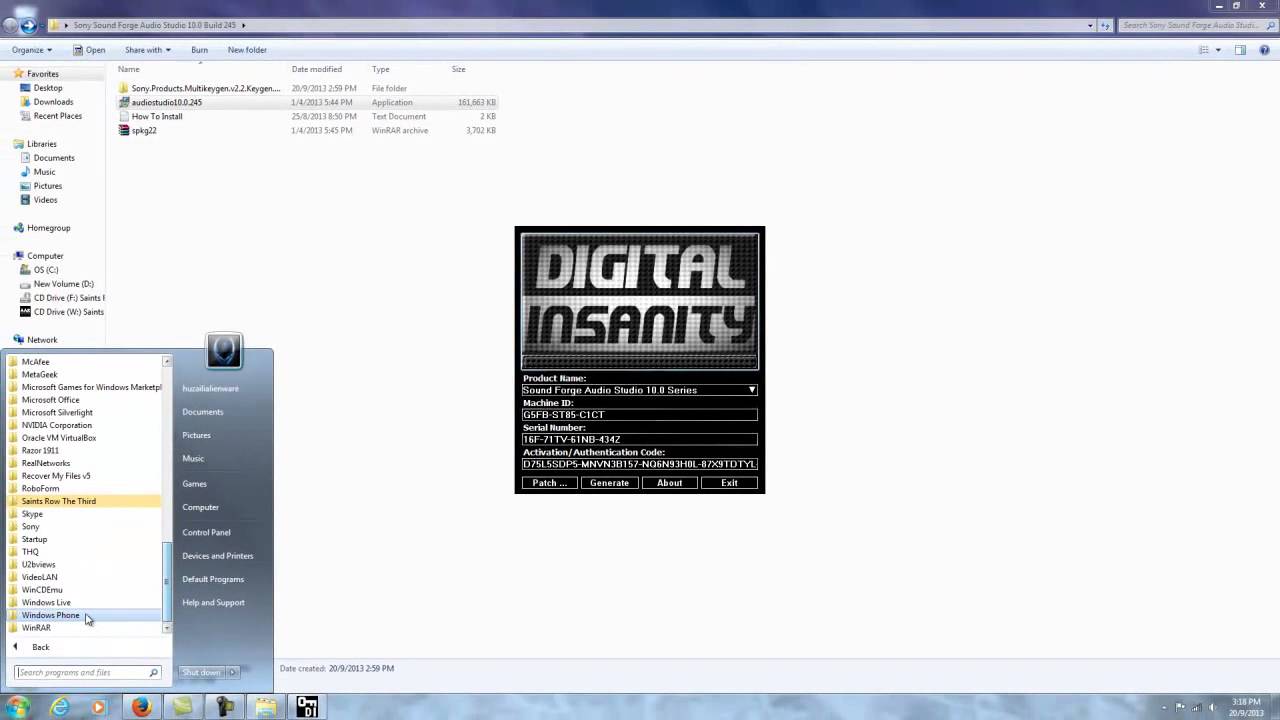The width and height of the screenshot is (1280, 720).
Task: Toggle the preview pane icon
Action: click(x=1240, y=50)
